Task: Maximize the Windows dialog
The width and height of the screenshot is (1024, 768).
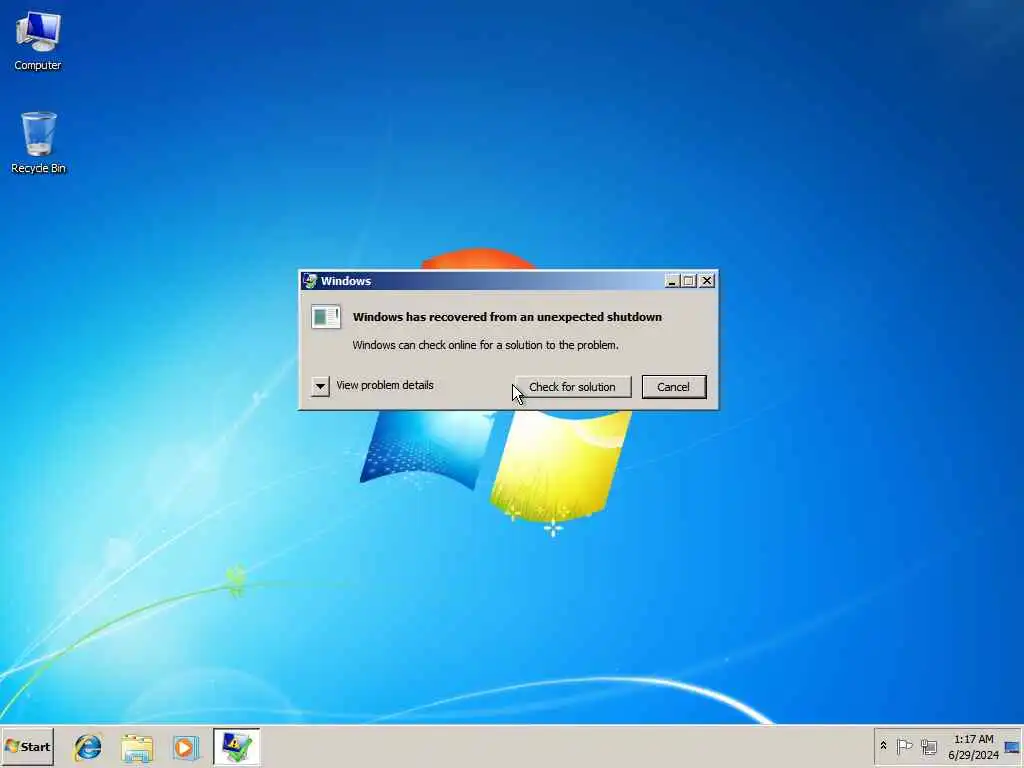Action: [x=688, y=281]
